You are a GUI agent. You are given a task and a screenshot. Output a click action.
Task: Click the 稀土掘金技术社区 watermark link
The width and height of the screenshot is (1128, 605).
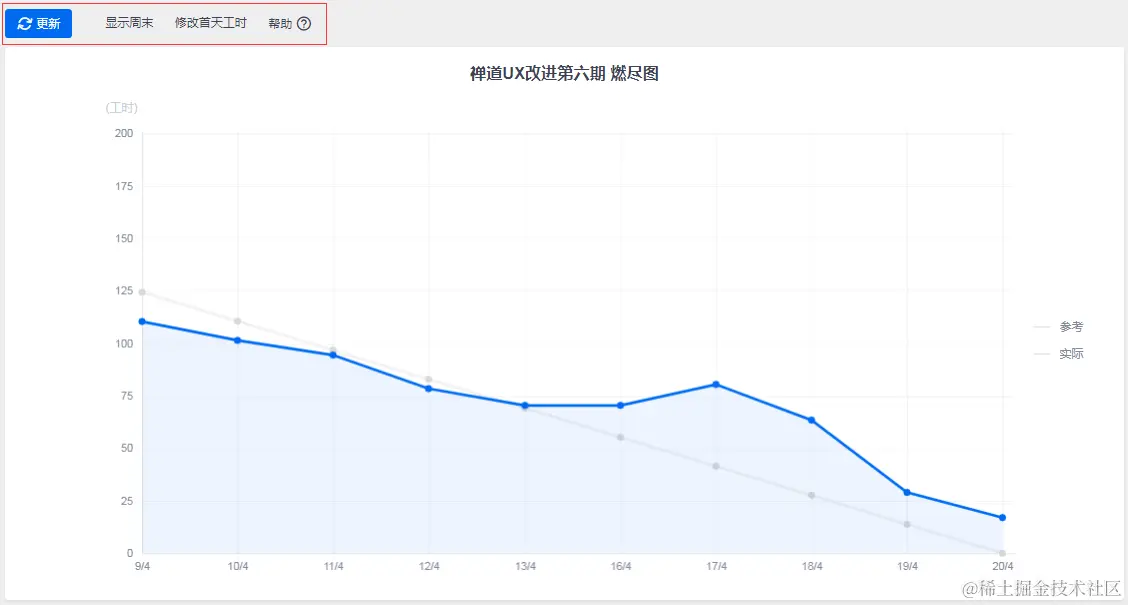tap(1043, 588)
